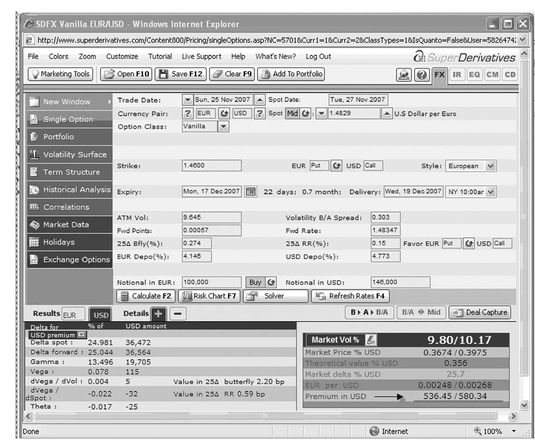
Task: Click refresh icon next to Mid
Action: pos(305,113)
